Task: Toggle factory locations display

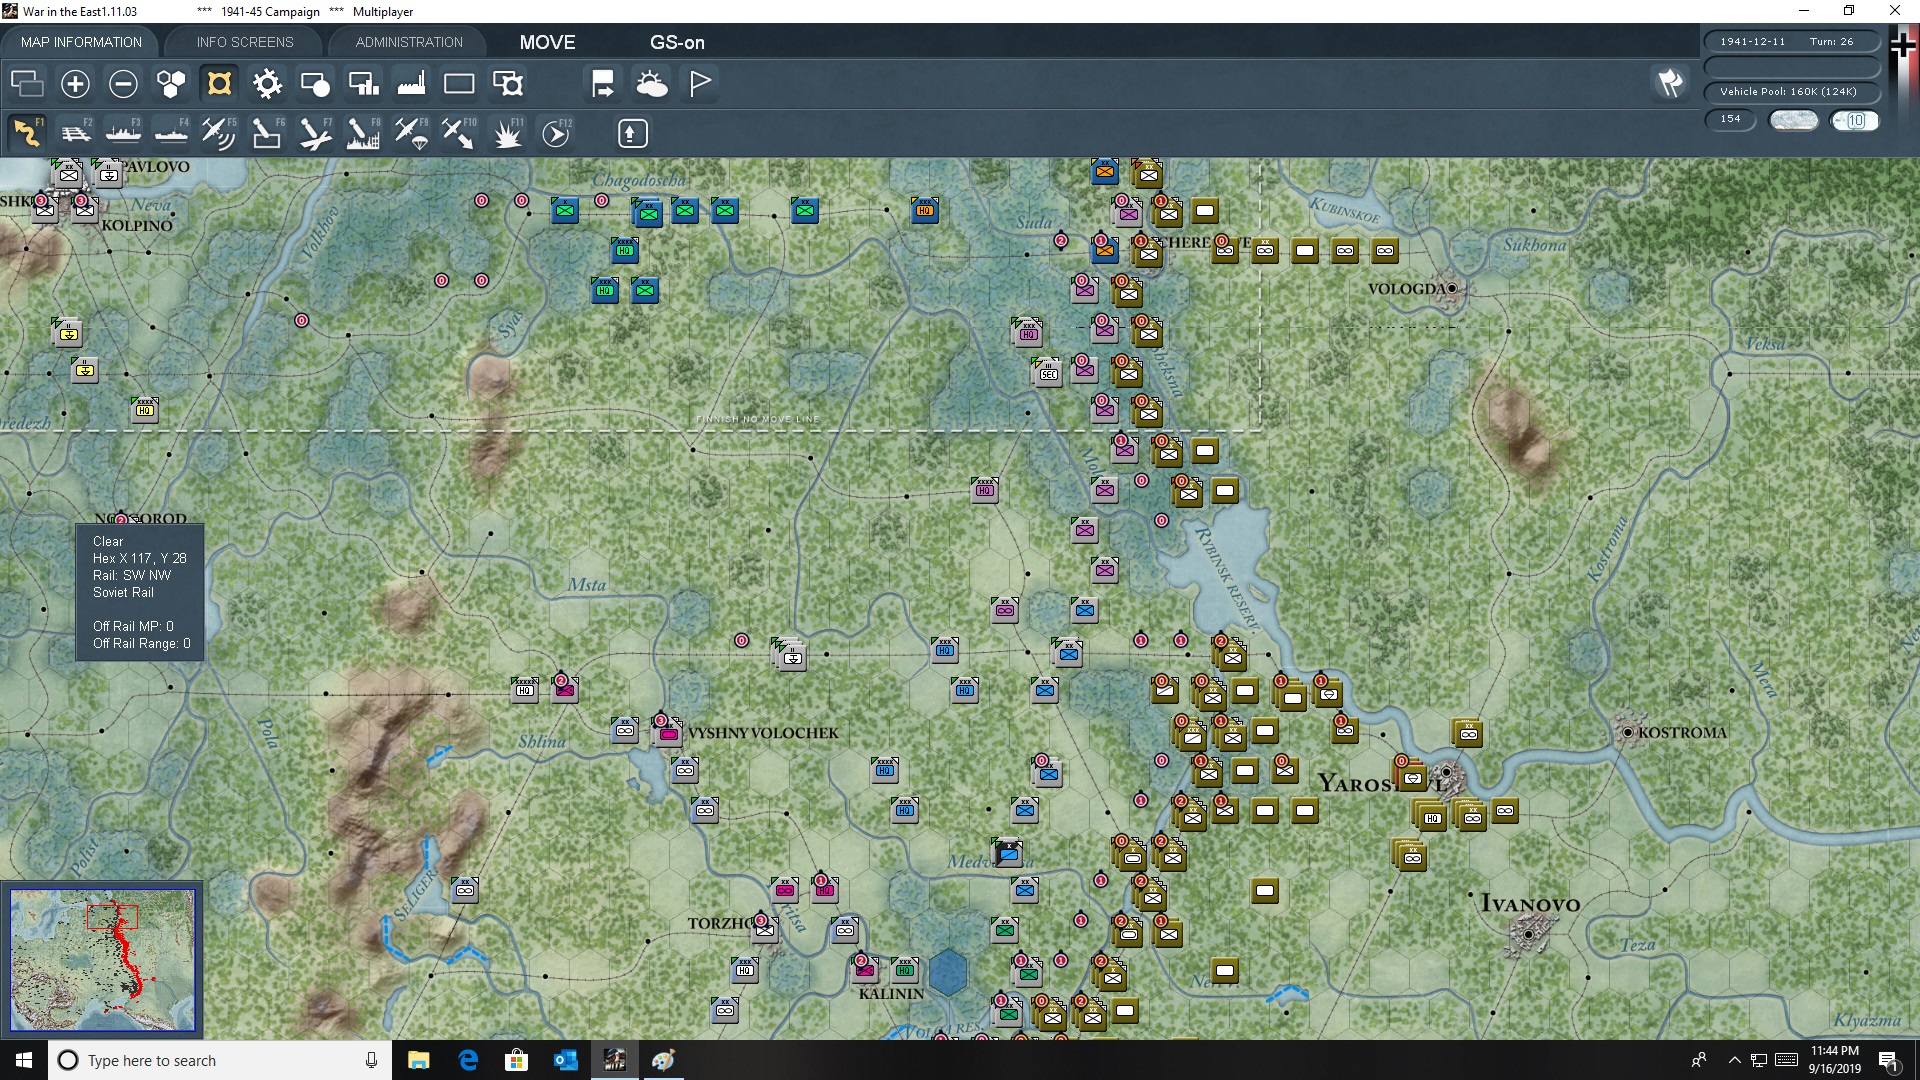Action: pyautogui.click(x=411, y=84)
